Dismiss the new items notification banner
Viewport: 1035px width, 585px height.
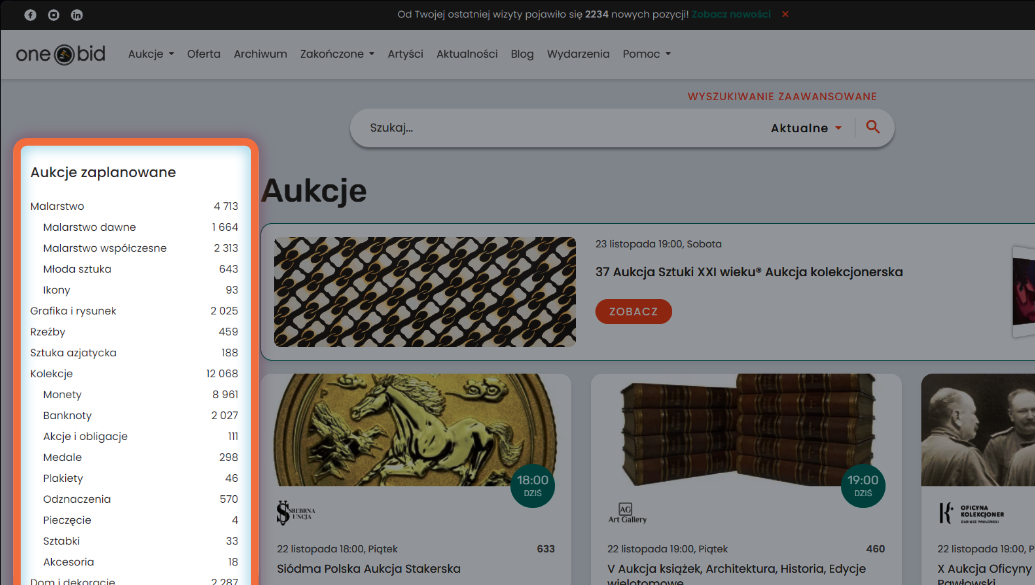pos(785,14)
